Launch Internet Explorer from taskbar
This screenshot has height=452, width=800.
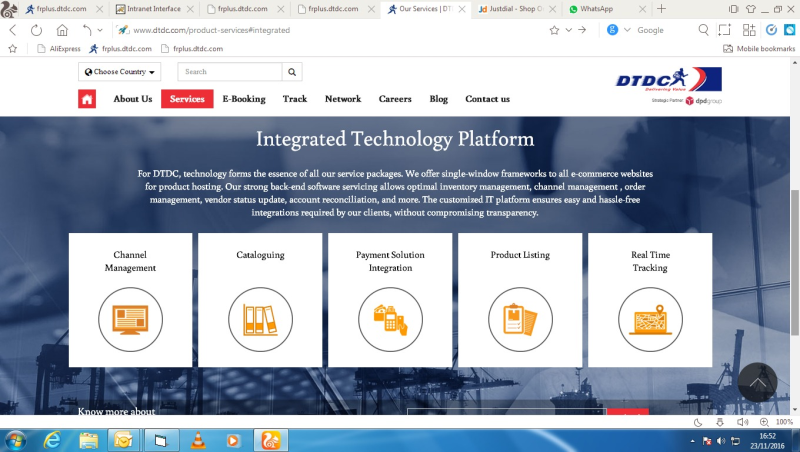(x=52, y=440)
